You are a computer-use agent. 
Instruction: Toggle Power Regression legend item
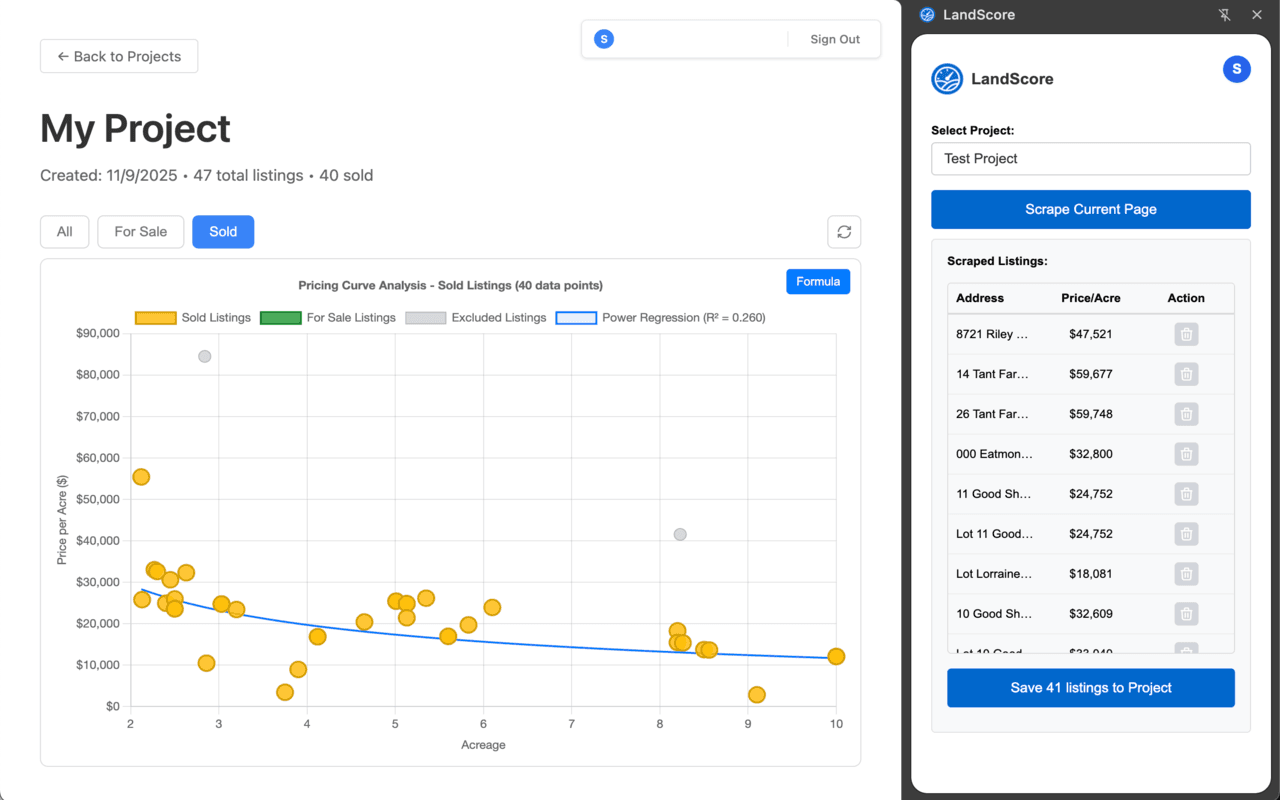660,318
